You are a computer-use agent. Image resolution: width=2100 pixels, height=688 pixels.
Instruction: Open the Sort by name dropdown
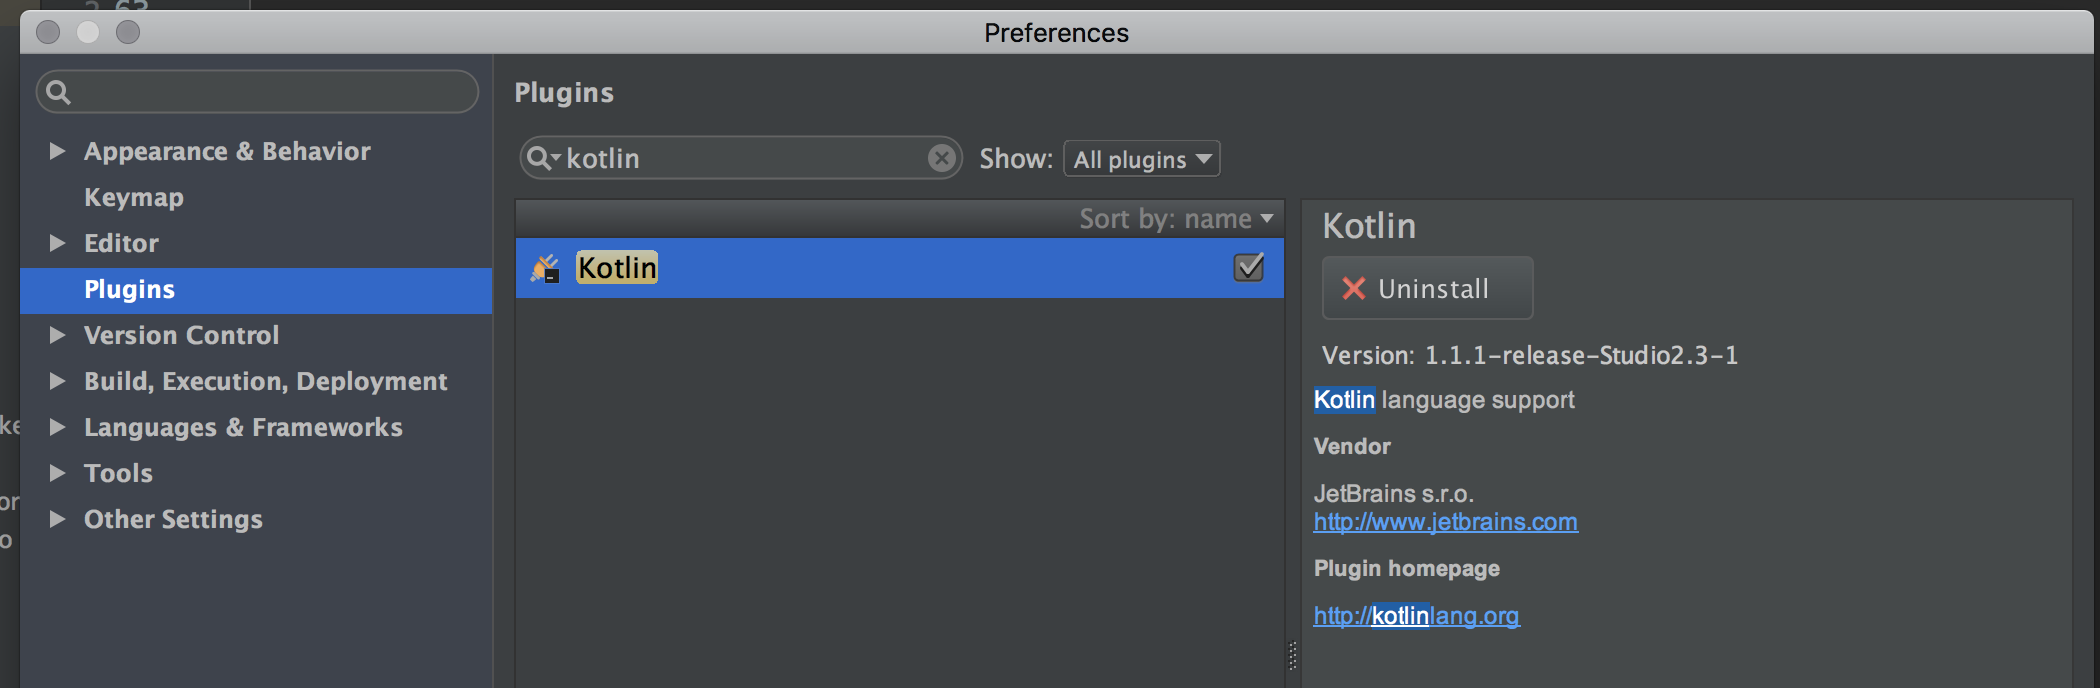1176,218
